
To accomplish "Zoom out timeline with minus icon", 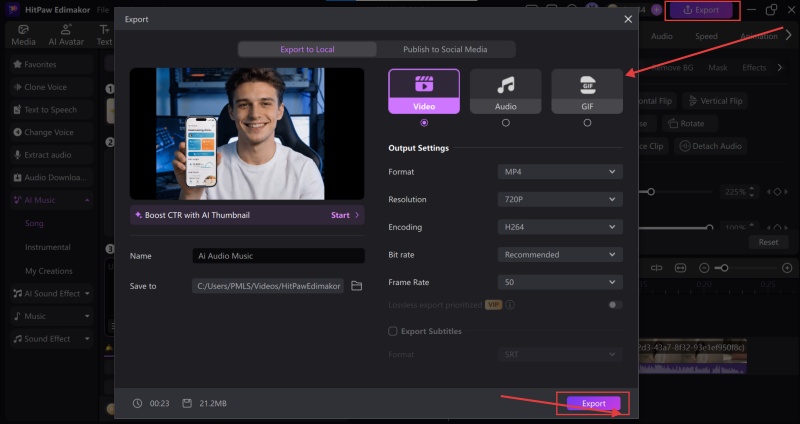I will [x=704, y=268].
